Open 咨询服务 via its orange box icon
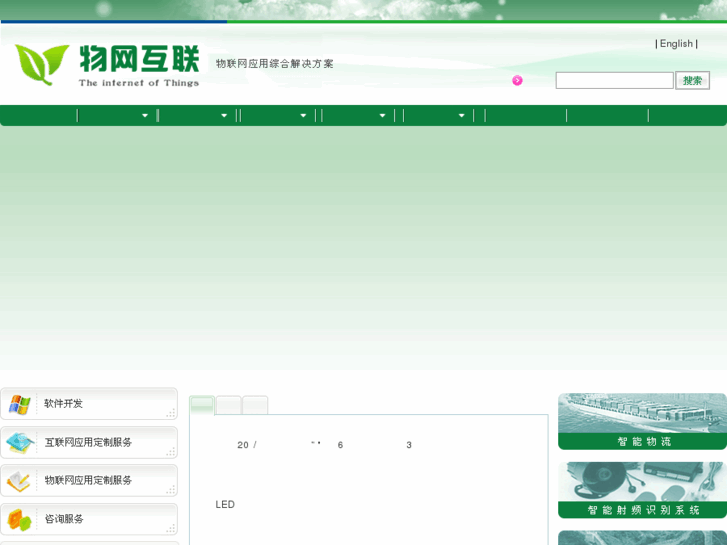 [x=19, y=520]
